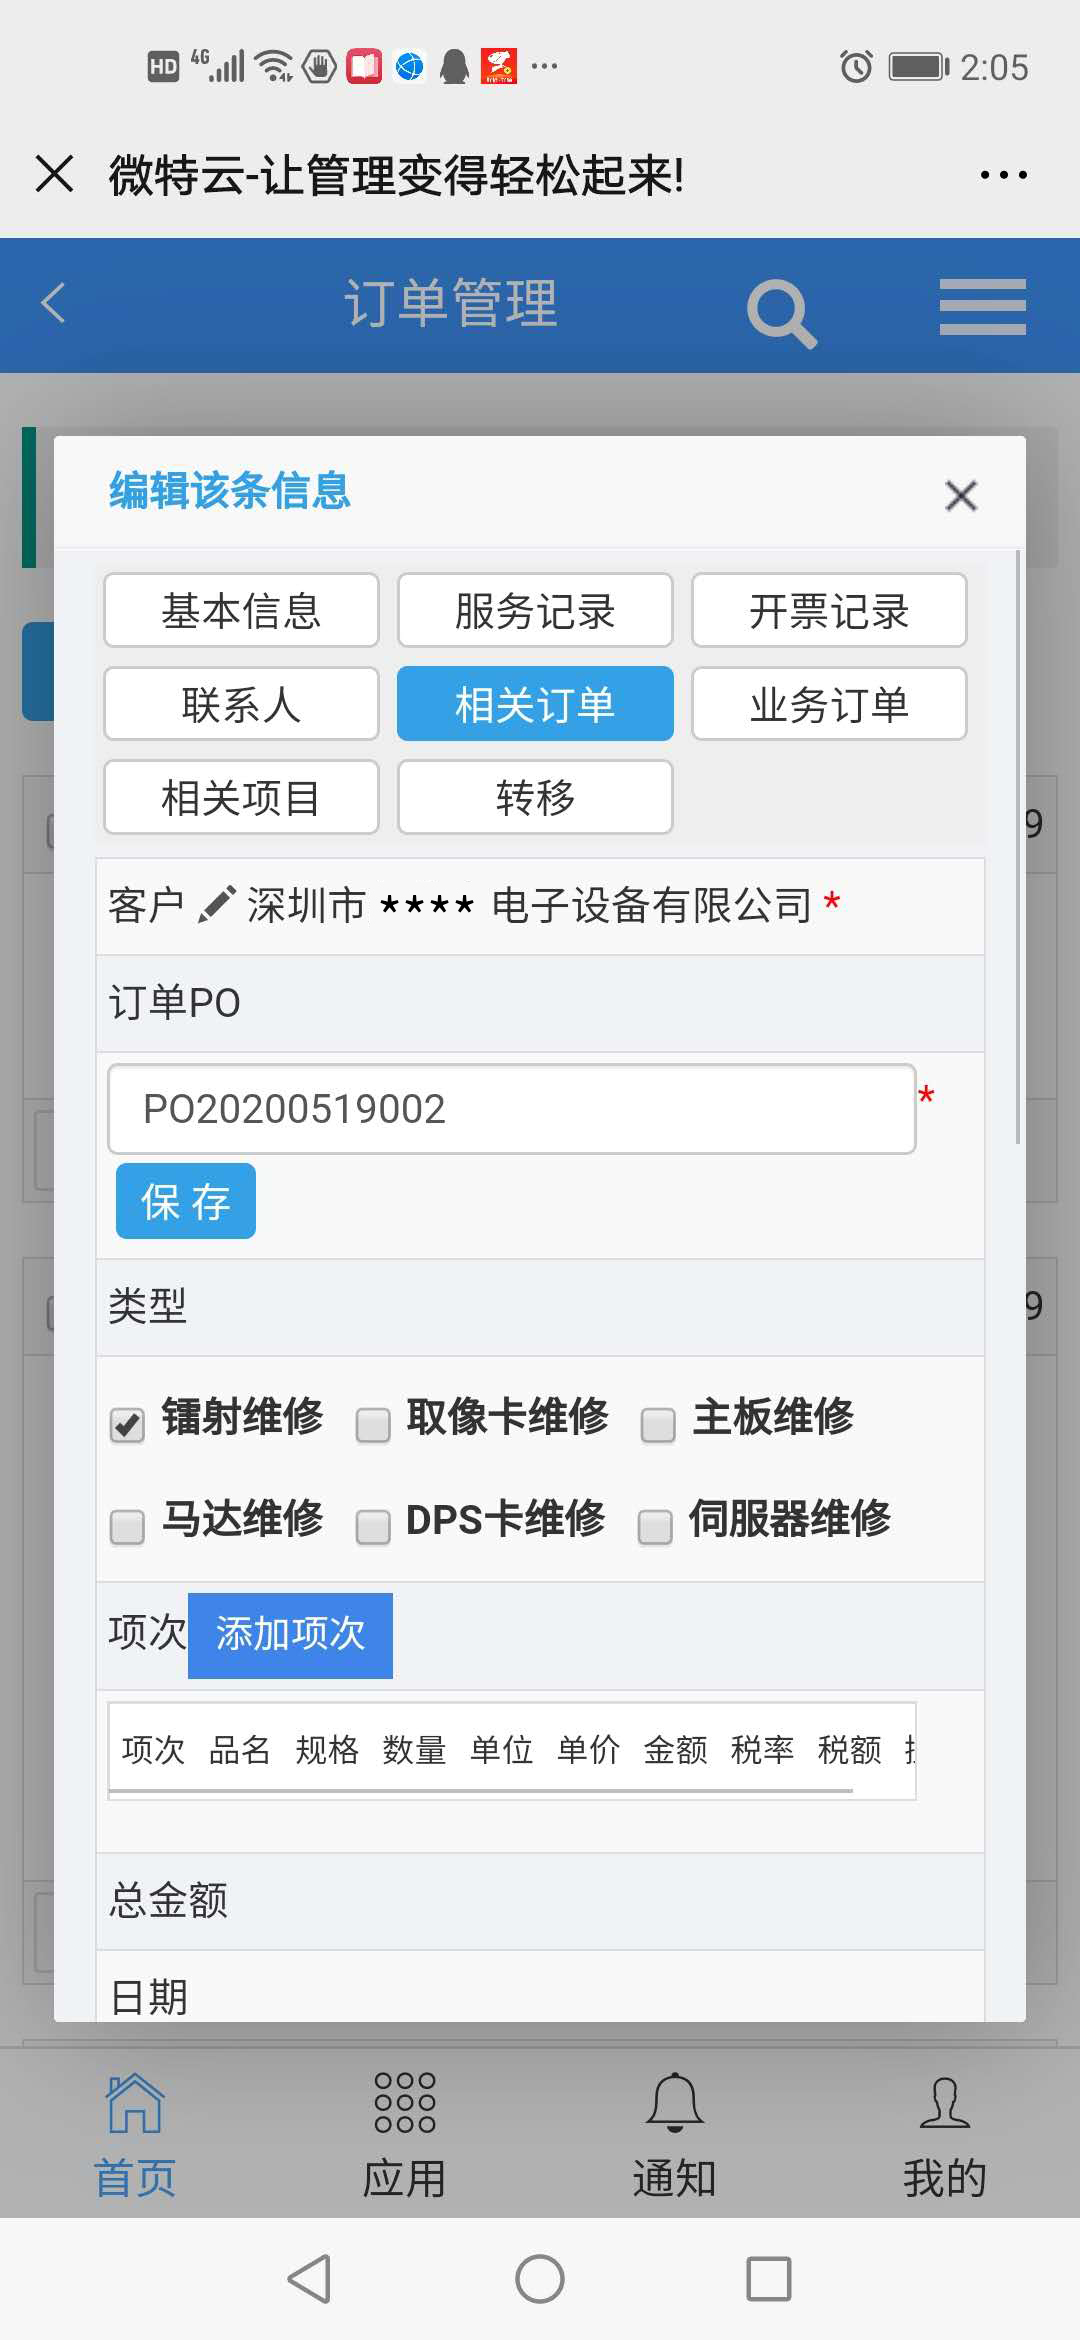Focus the order PO input field

point(512,1109)
